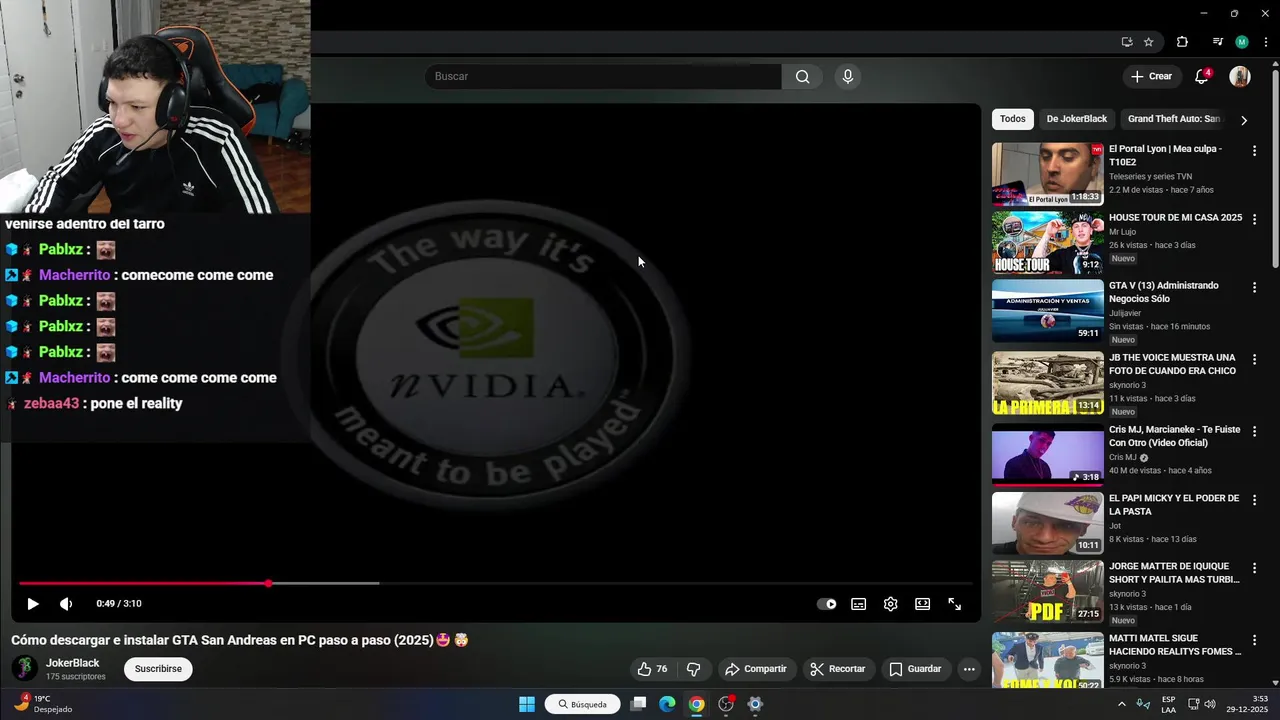
Task: Switch to theater mode view
Action: (x=922, y=604)
